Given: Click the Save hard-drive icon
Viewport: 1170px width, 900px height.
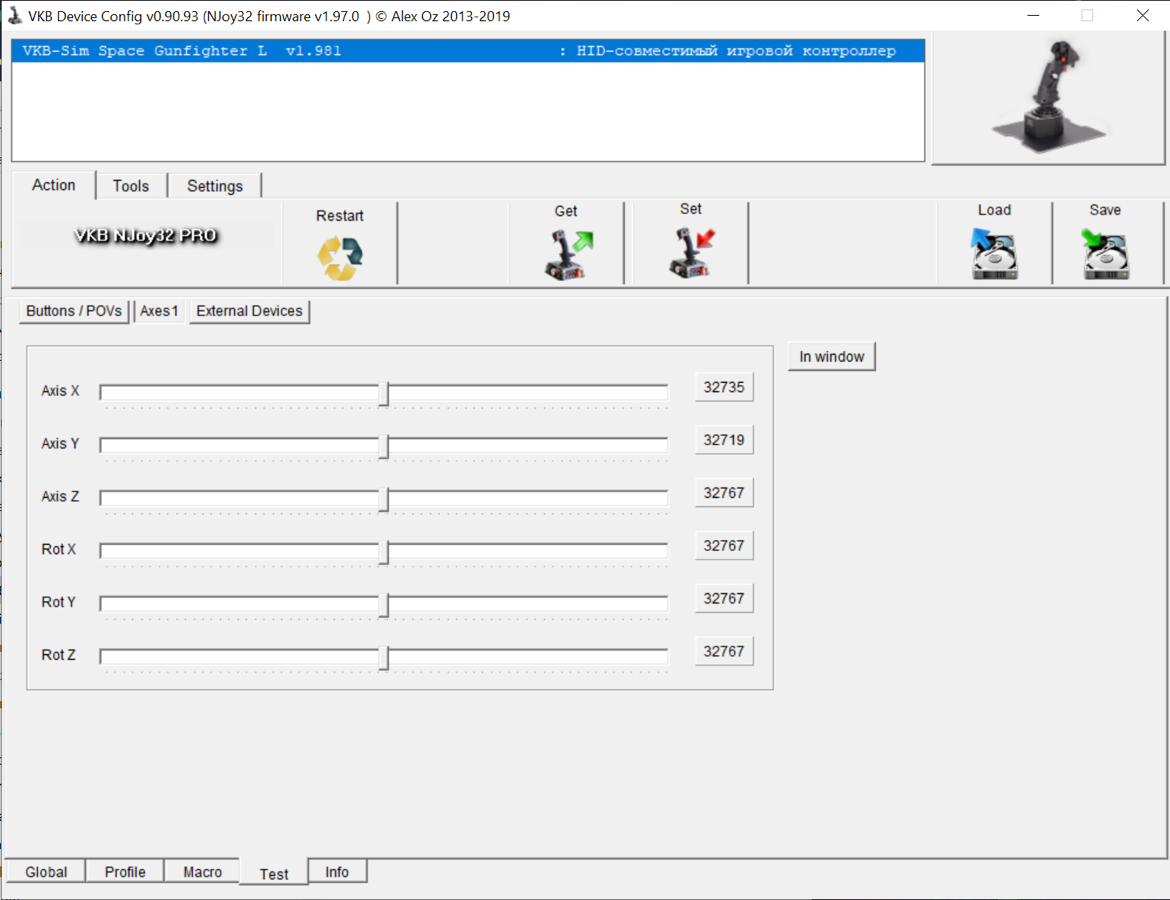Looking at the screenshot, I should pos(1105,254).
